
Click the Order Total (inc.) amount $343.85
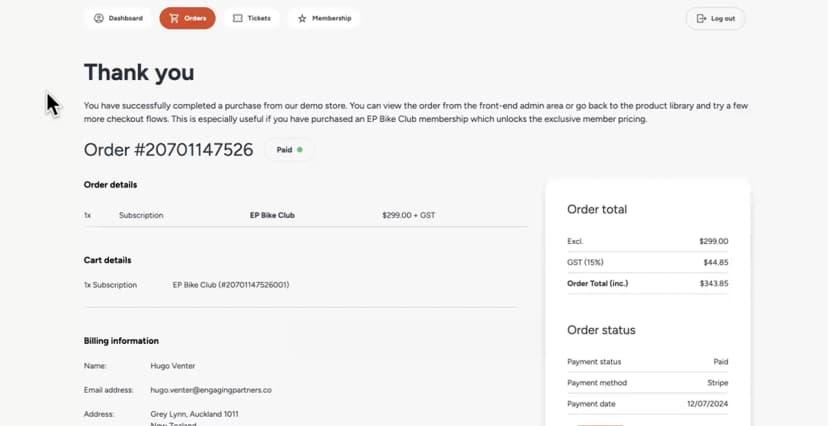714,283
